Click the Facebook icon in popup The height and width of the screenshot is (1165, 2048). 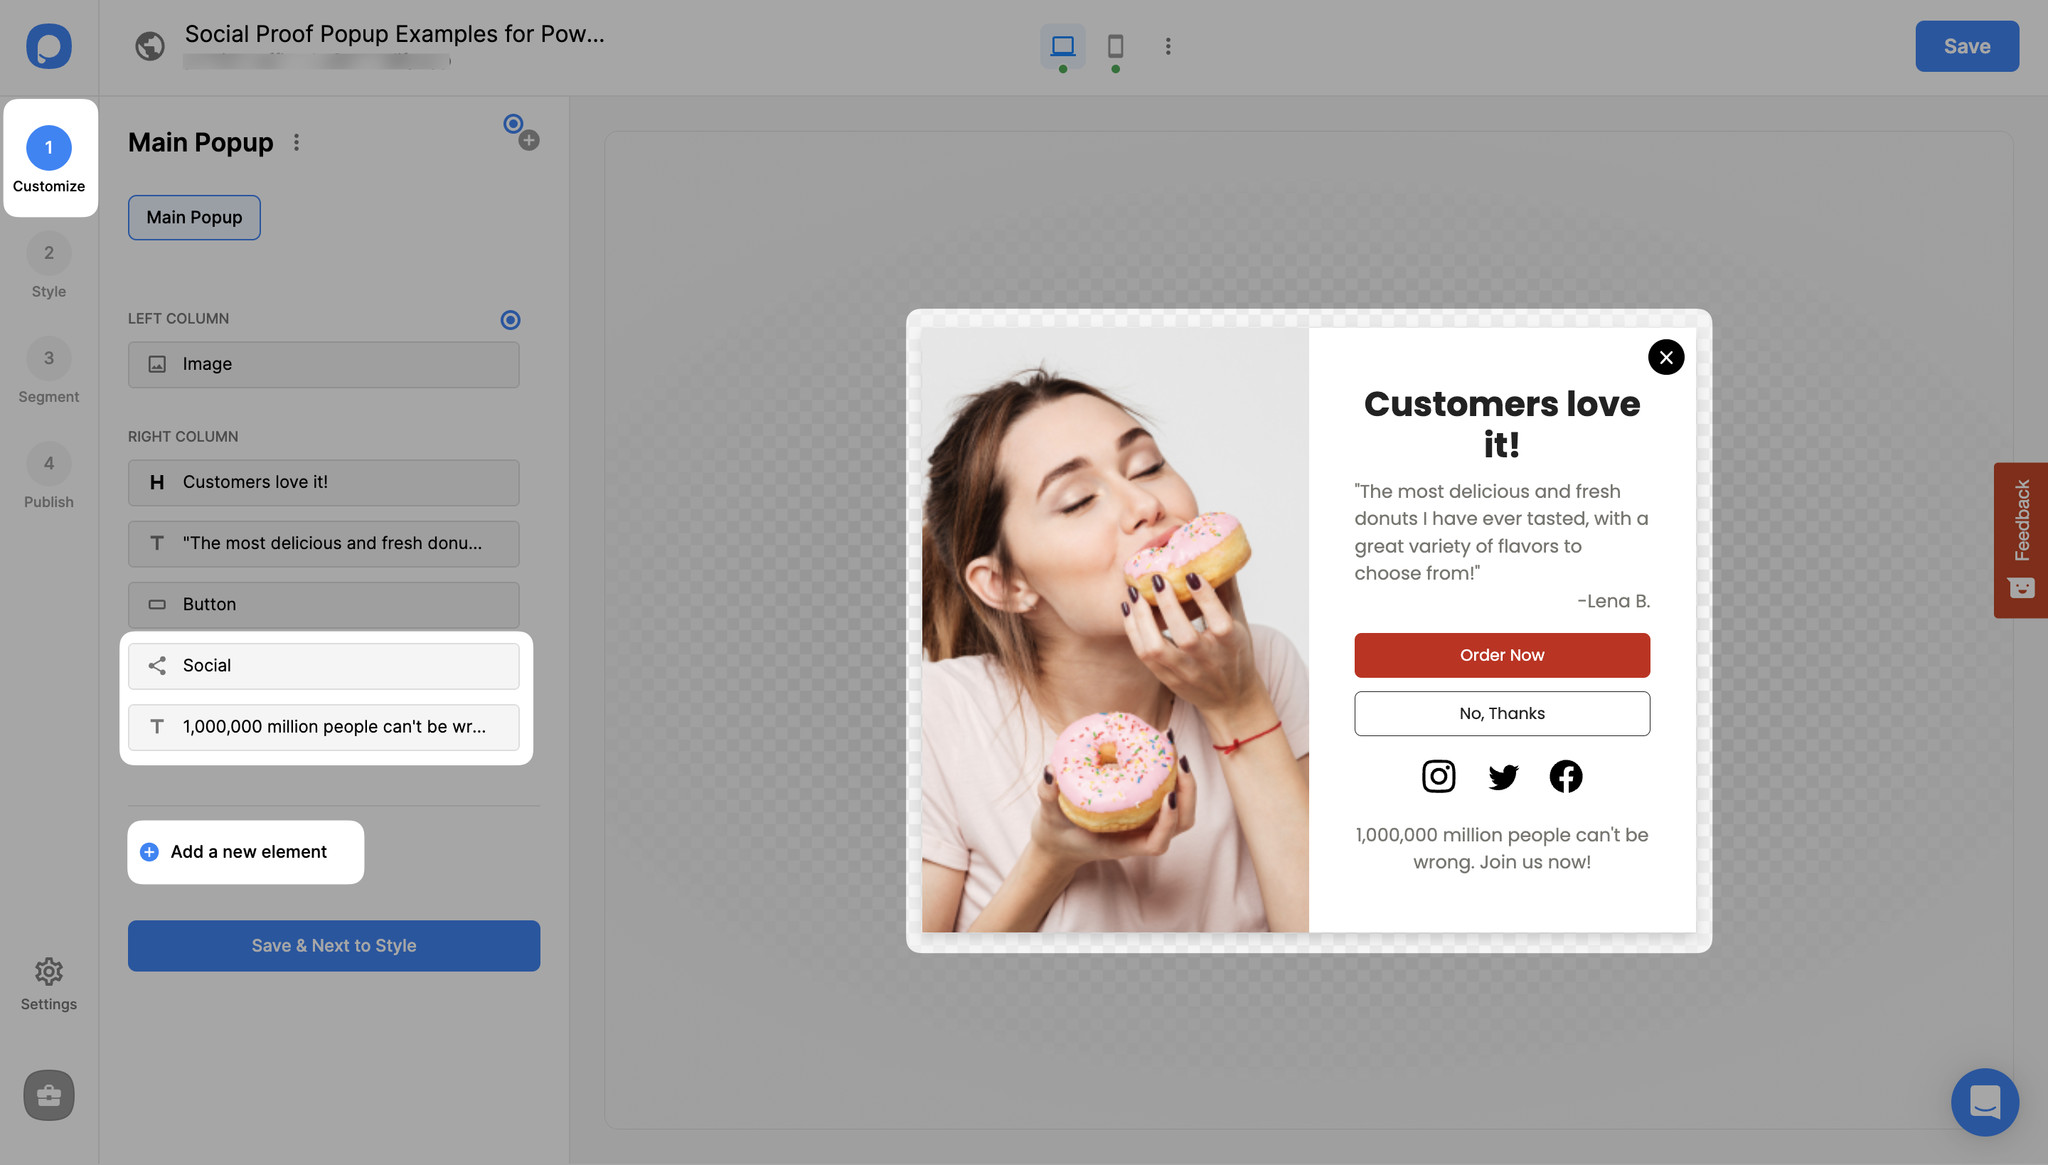[1566, 775]
